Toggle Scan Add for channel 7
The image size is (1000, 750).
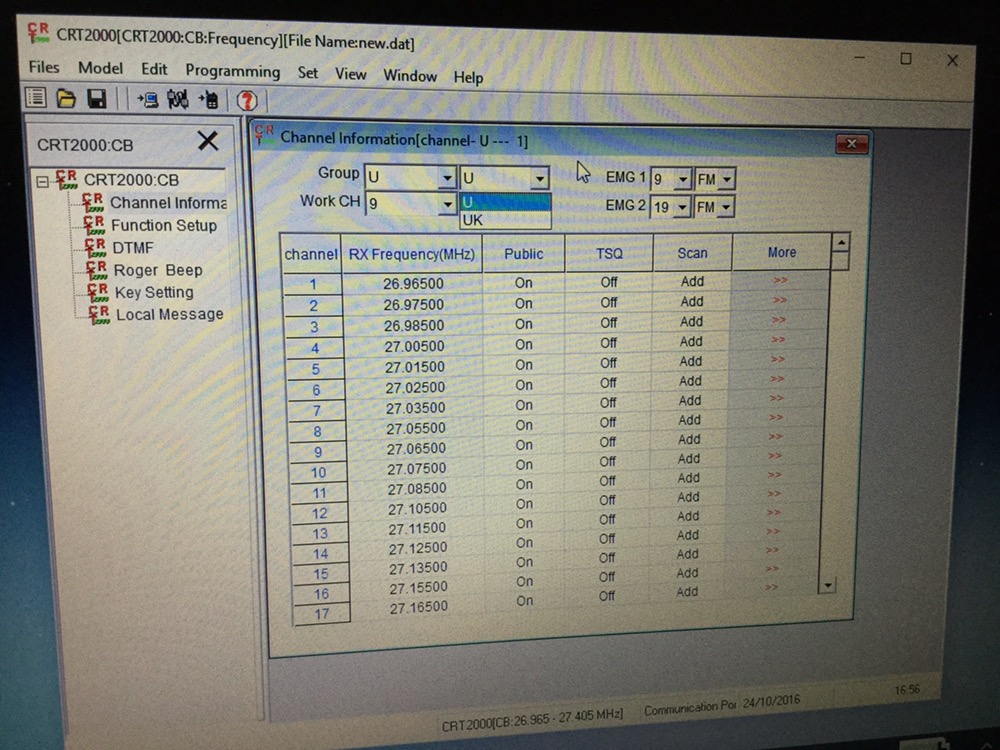(690, 401)
